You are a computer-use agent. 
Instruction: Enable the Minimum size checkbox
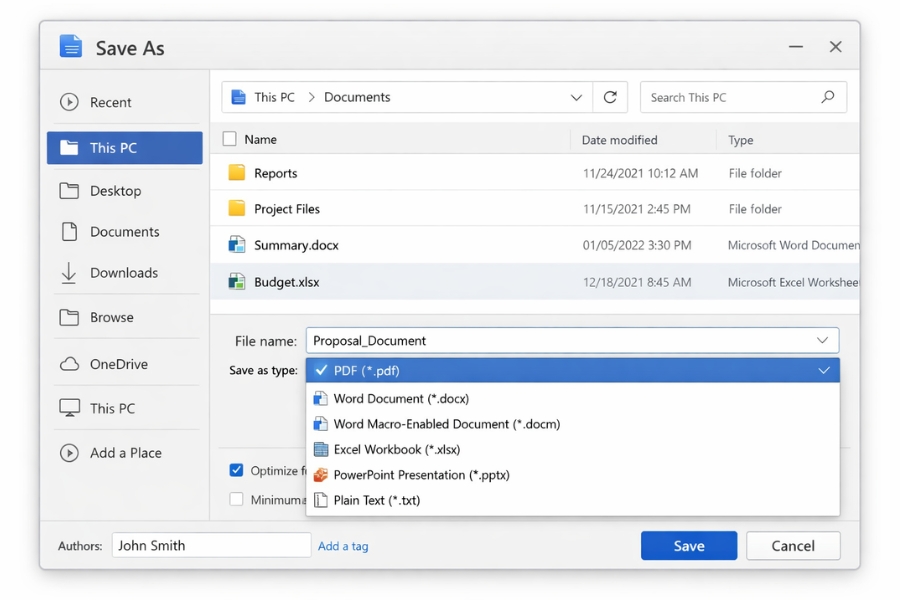(236, 499)
